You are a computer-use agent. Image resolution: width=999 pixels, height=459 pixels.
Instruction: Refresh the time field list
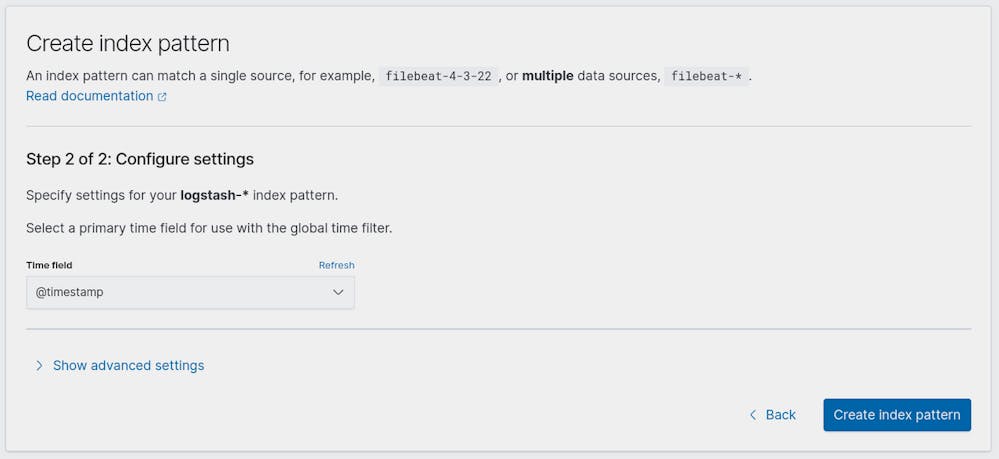click(x=336, y=265)
